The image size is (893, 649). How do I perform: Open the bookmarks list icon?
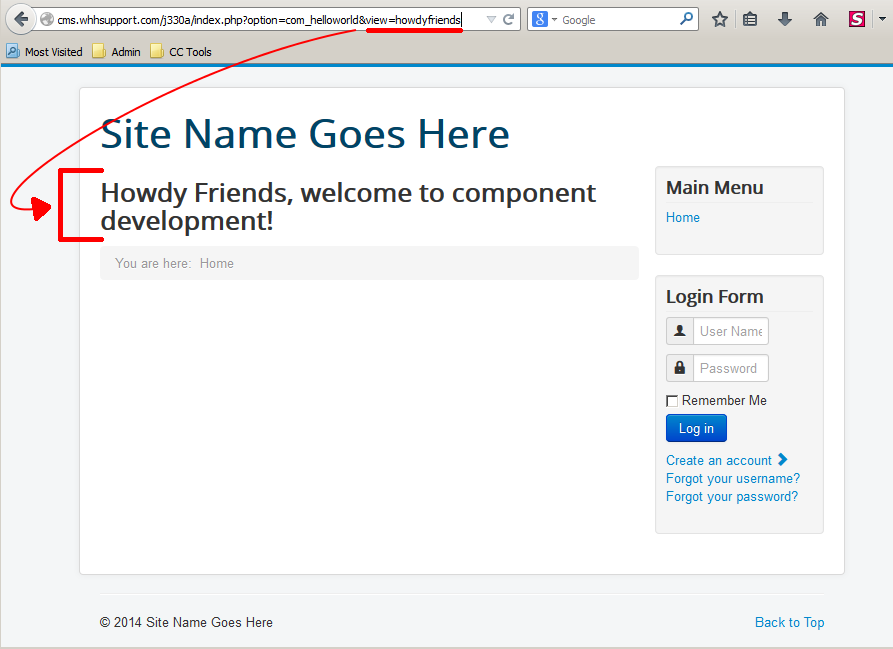coord(750,19)
